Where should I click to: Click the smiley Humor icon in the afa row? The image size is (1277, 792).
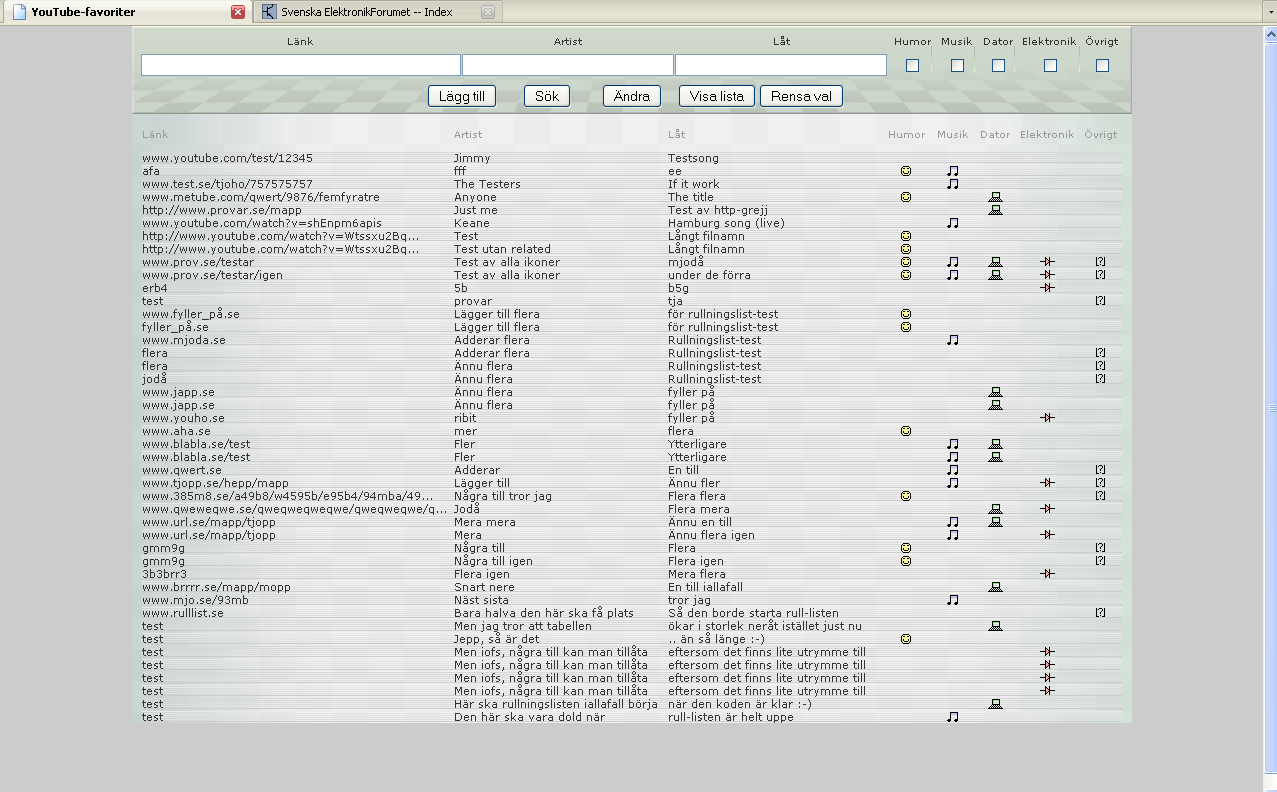906,171
